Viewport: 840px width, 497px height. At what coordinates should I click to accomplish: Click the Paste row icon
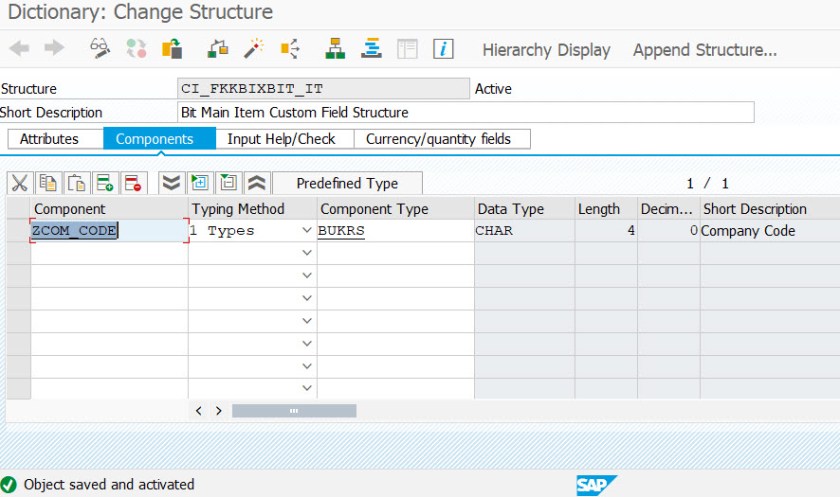point(77,183)
